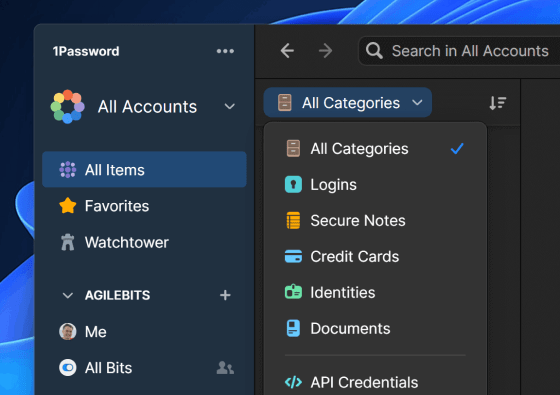This screenshot has width=560, height=395.
Task: Click the API Credentials code icon
Action: coord(293,382)
